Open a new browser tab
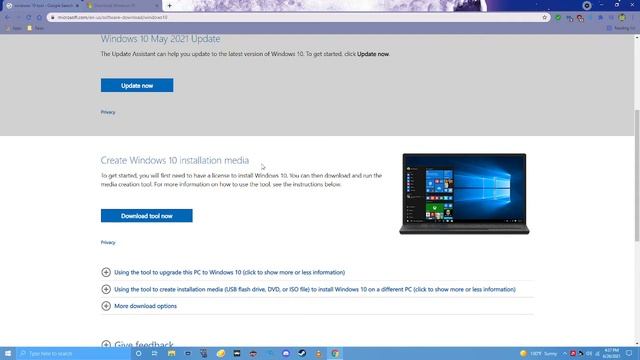The image size is (640, 360). click(x=169, y=6)
